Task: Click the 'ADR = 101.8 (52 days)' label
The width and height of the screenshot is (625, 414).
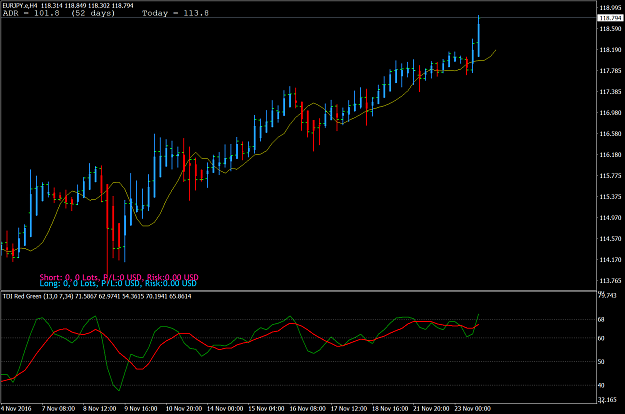Action: 59,13
